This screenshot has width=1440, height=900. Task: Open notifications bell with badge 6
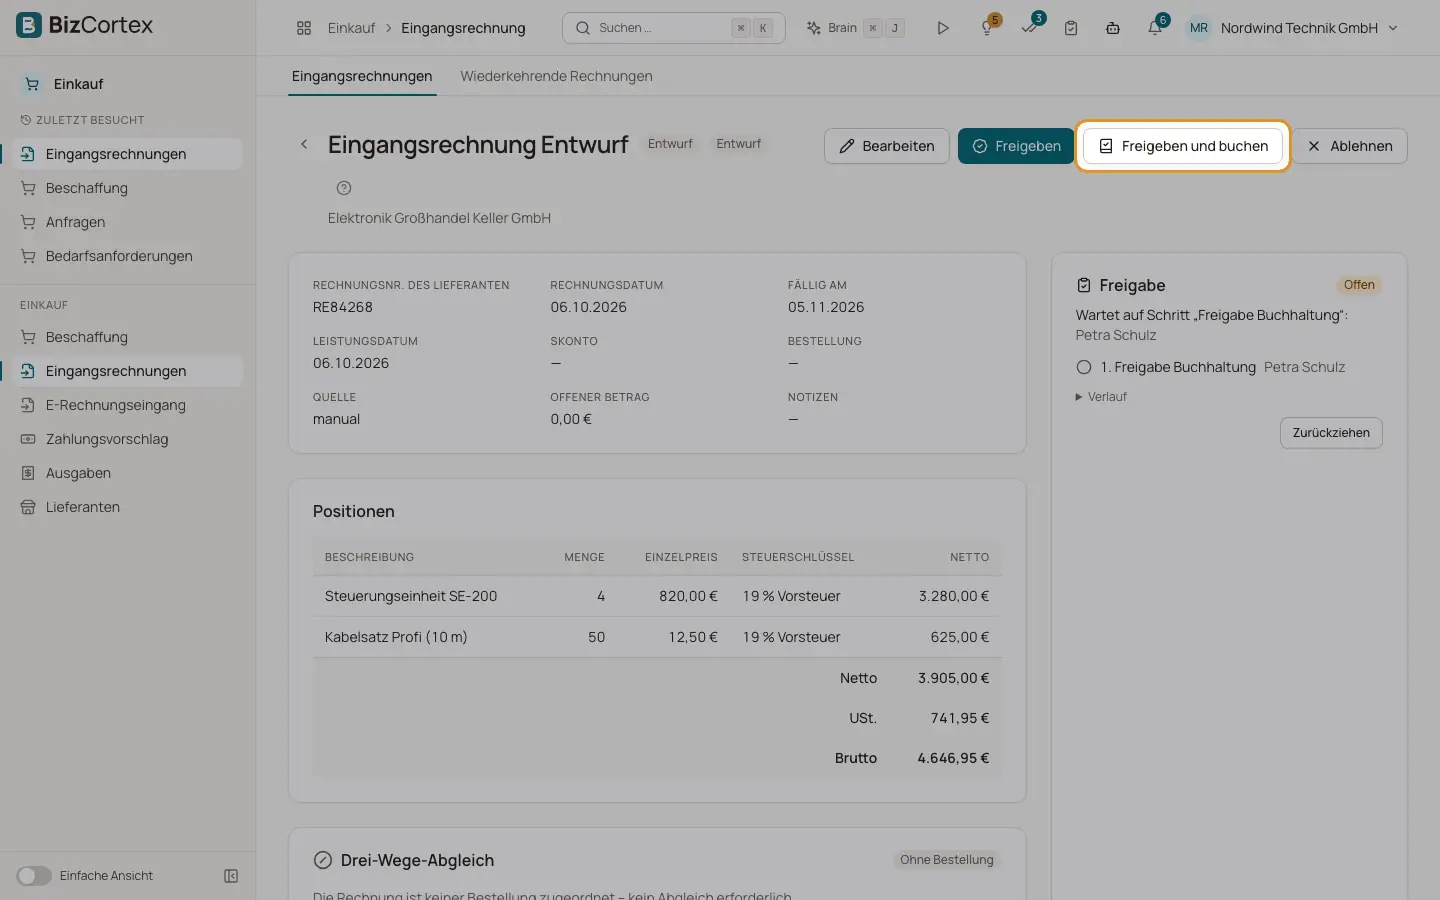(1155, 27)
